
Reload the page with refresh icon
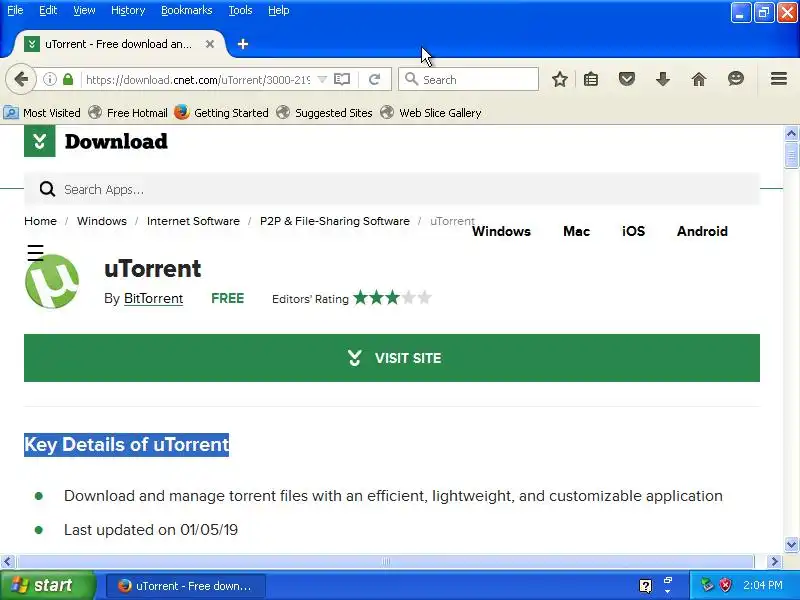(374, 79)
